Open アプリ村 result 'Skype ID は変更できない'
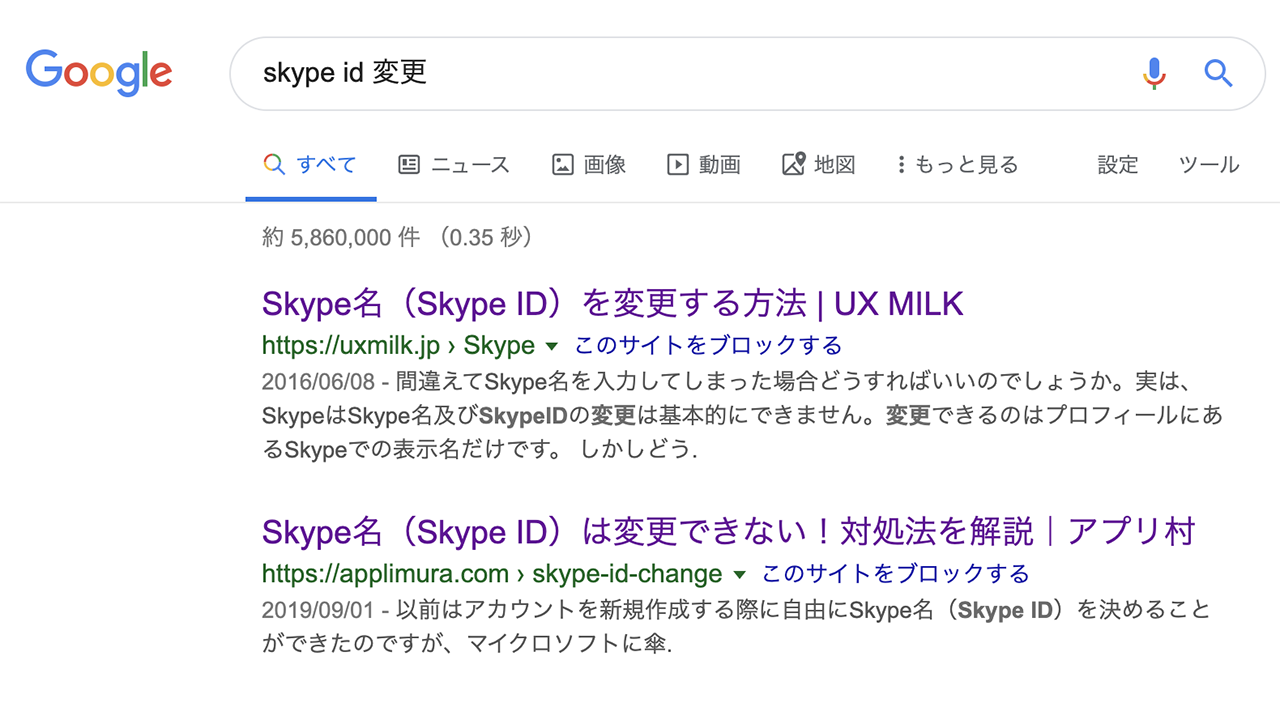 (x=729, y=531)
